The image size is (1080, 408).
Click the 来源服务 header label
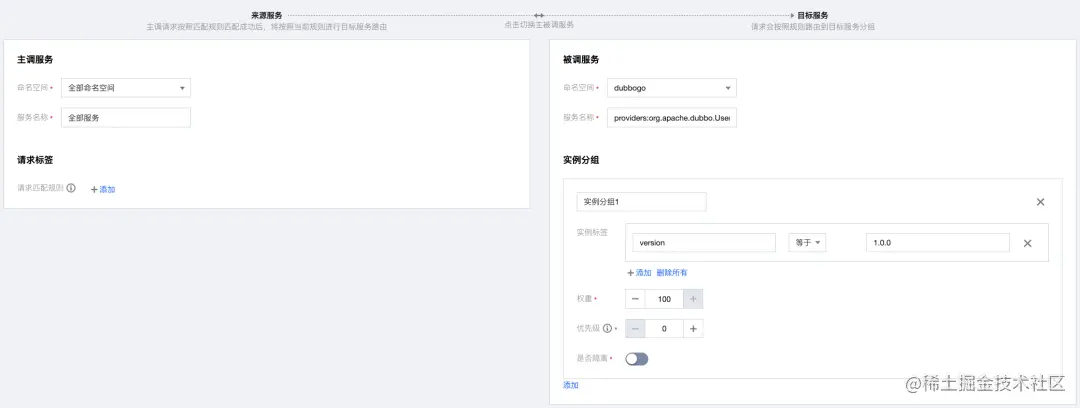click(267, 14)
